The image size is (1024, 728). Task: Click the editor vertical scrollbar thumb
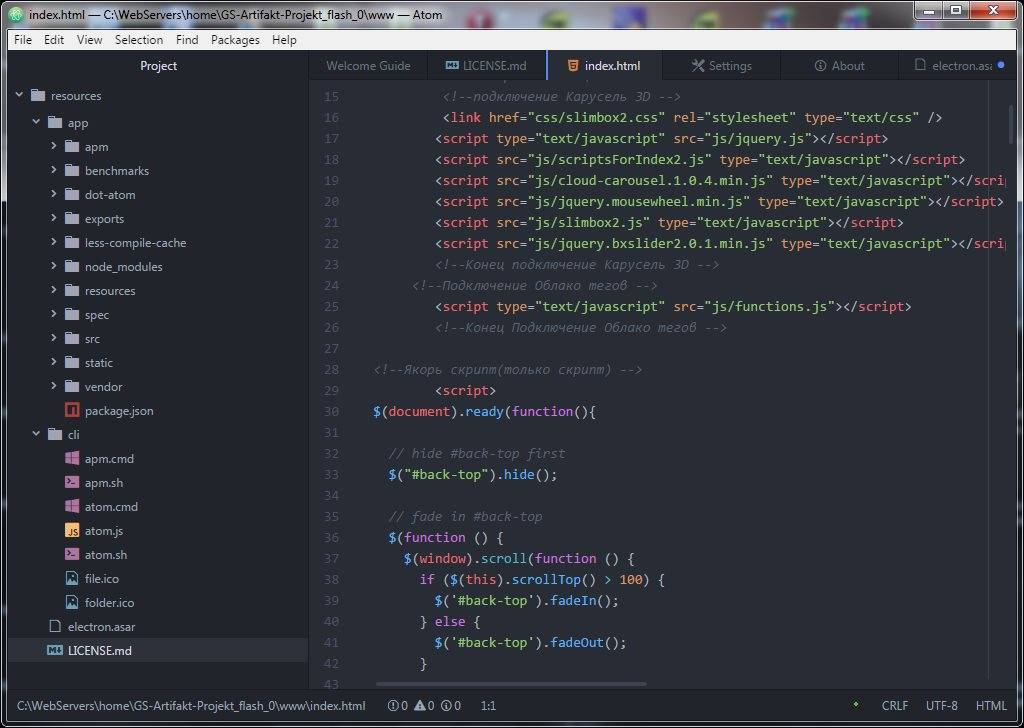coord(1012,124)
